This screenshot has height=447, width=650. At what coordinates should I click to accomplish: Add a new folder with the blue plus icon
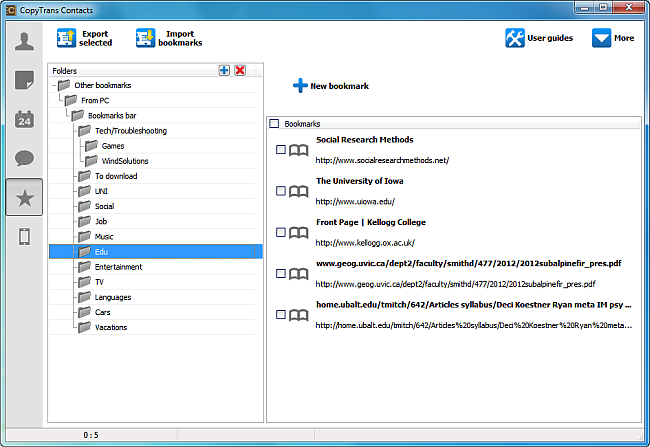(x=224, y=70)
